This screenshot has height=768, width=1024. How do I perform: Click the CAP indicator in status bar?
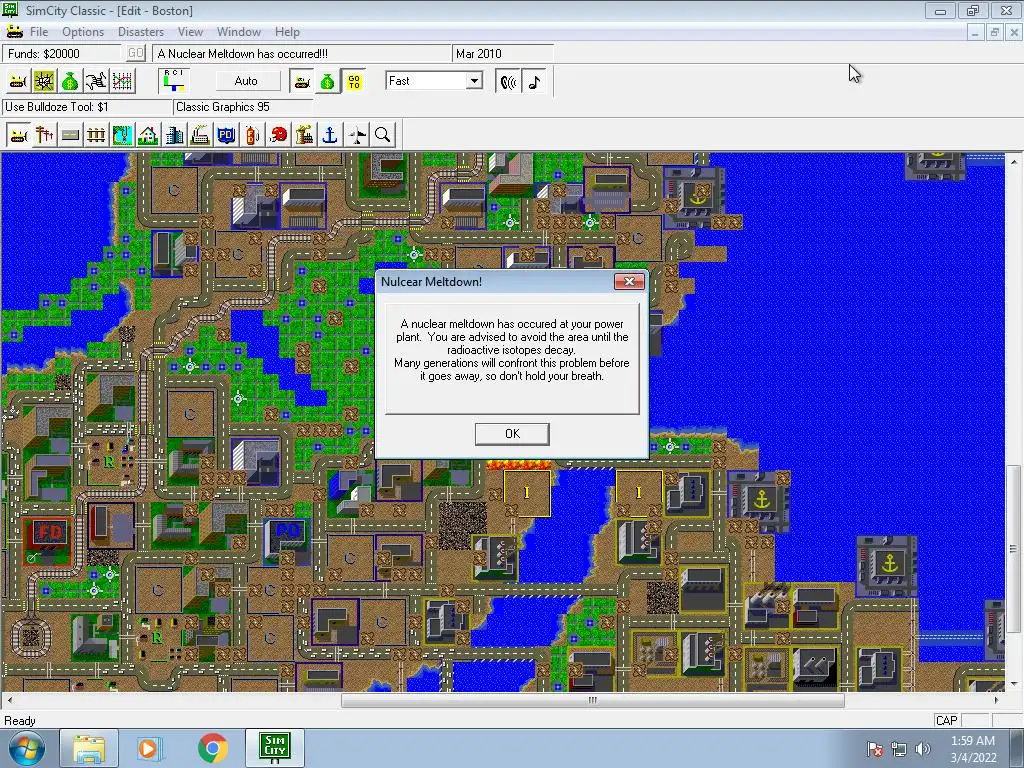click(946, 720)
